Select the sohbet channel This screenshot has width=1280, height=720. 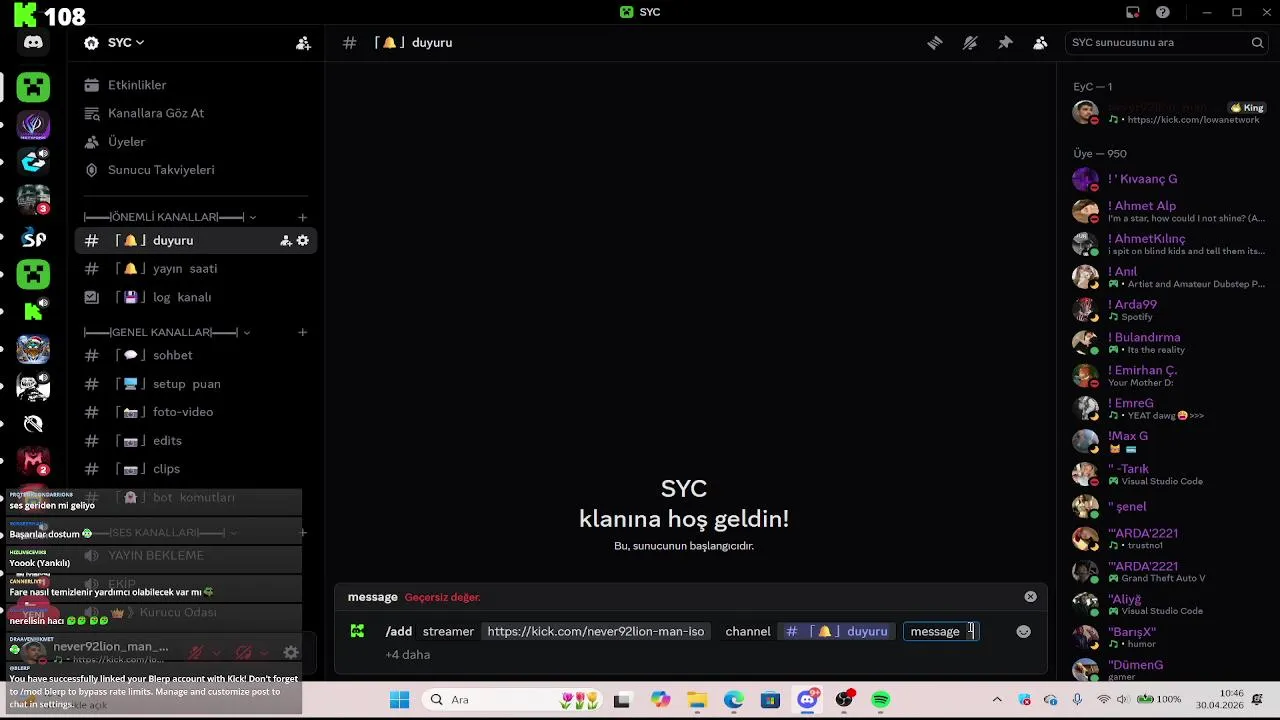[x=195, y=355]
